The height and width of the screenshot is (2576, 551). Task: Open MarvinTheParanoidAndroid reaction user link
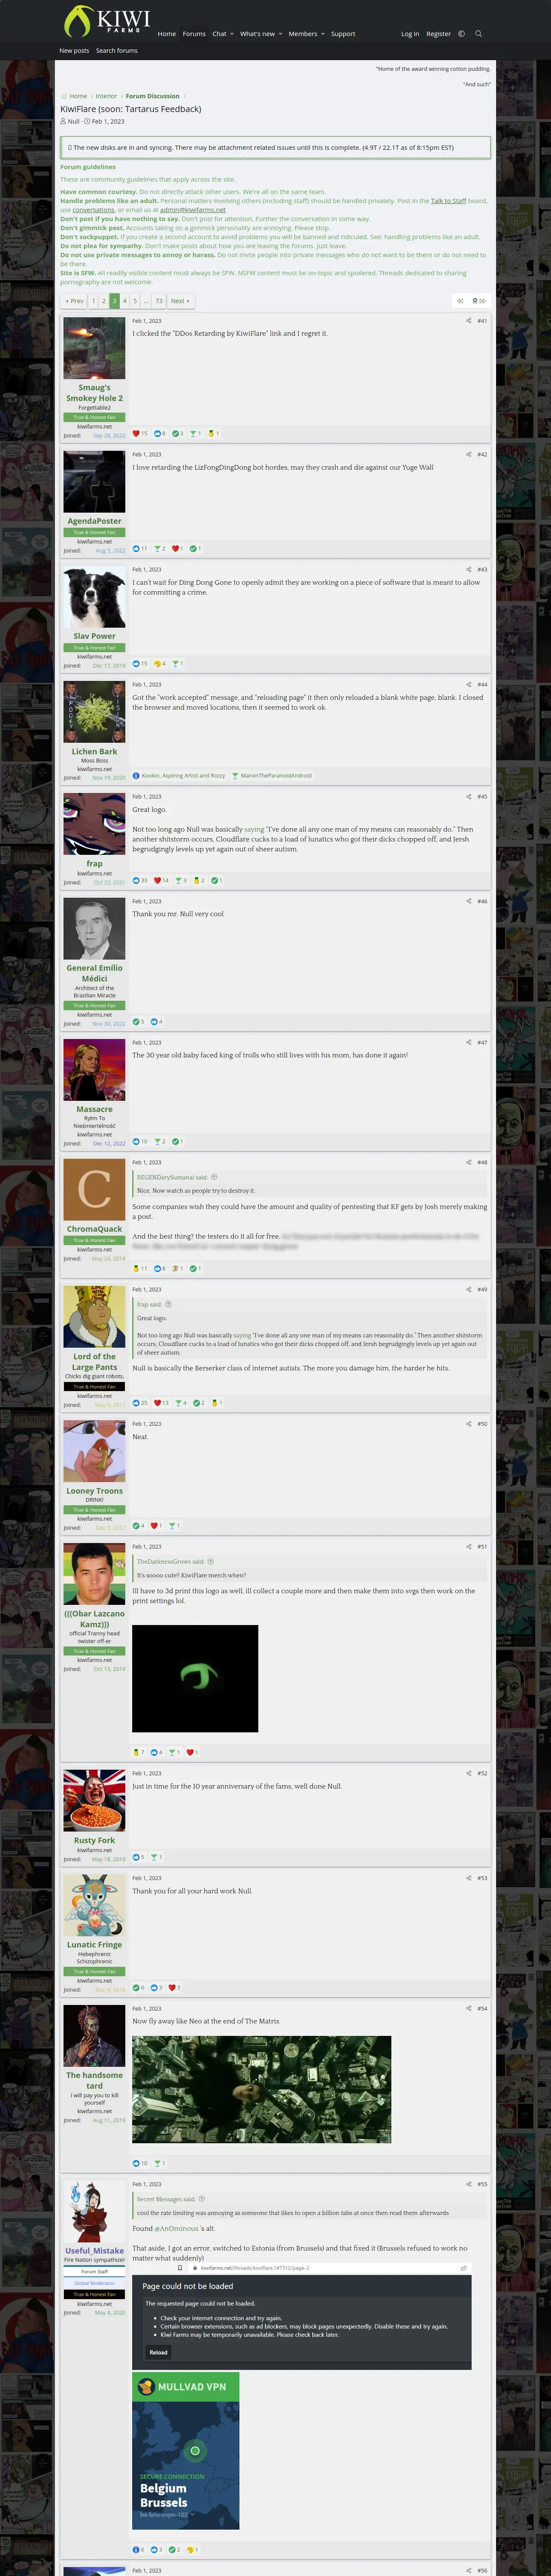pyautogui.click(x=276, y=776)
